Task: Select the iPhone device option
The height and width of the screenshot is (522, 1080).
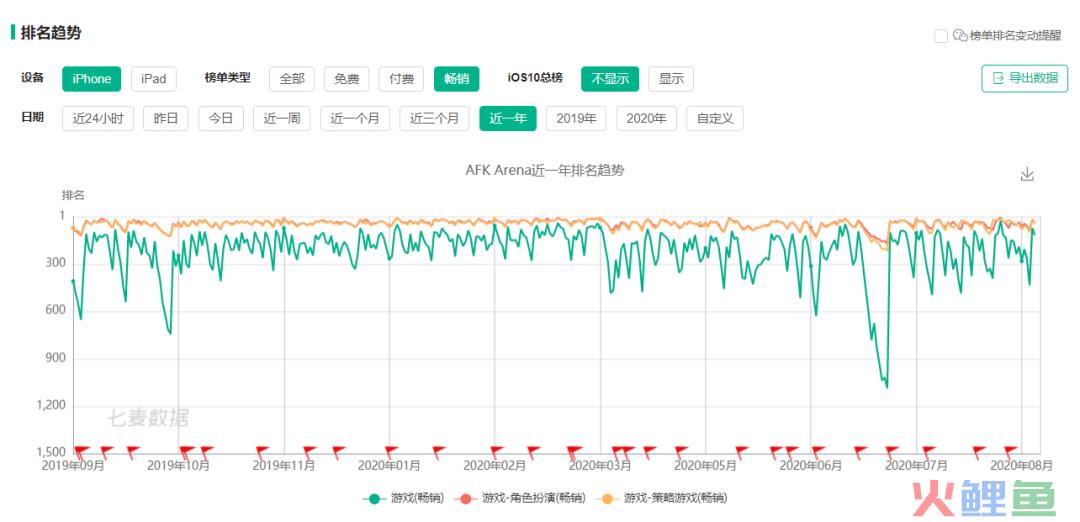Action: coord(92,79)
